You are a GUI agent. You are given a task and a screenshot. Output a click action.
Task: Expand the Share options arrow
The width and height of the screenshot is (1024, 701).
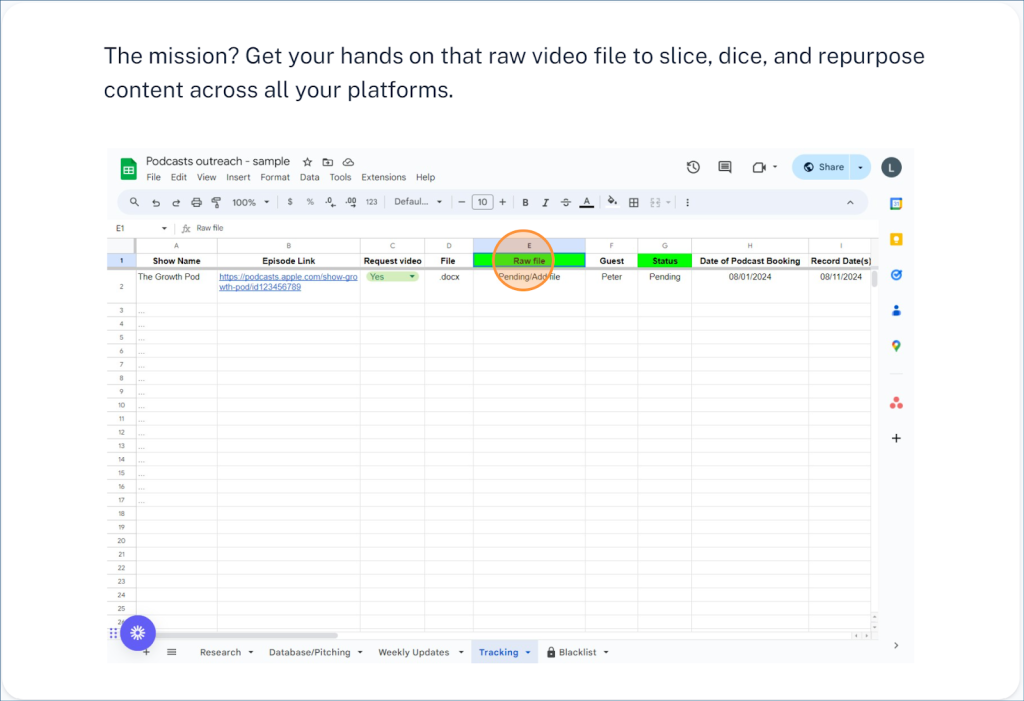[x=860, y=167]
